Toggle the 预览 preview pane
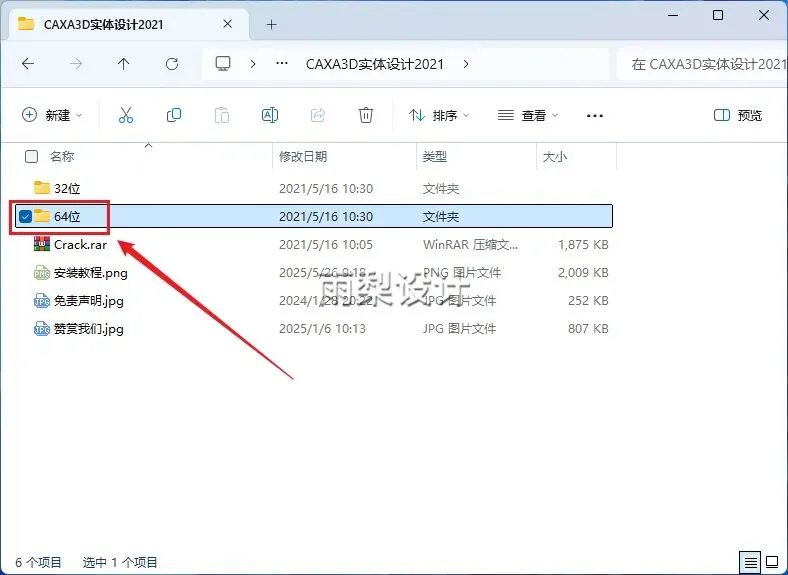Viewport: 788px width, 575px height. [x=738, y=116]
